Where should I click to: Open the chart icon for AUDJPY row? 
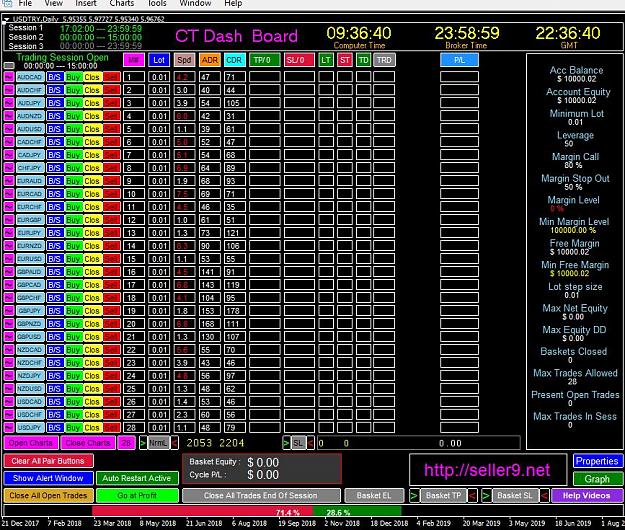coord(9,103)
